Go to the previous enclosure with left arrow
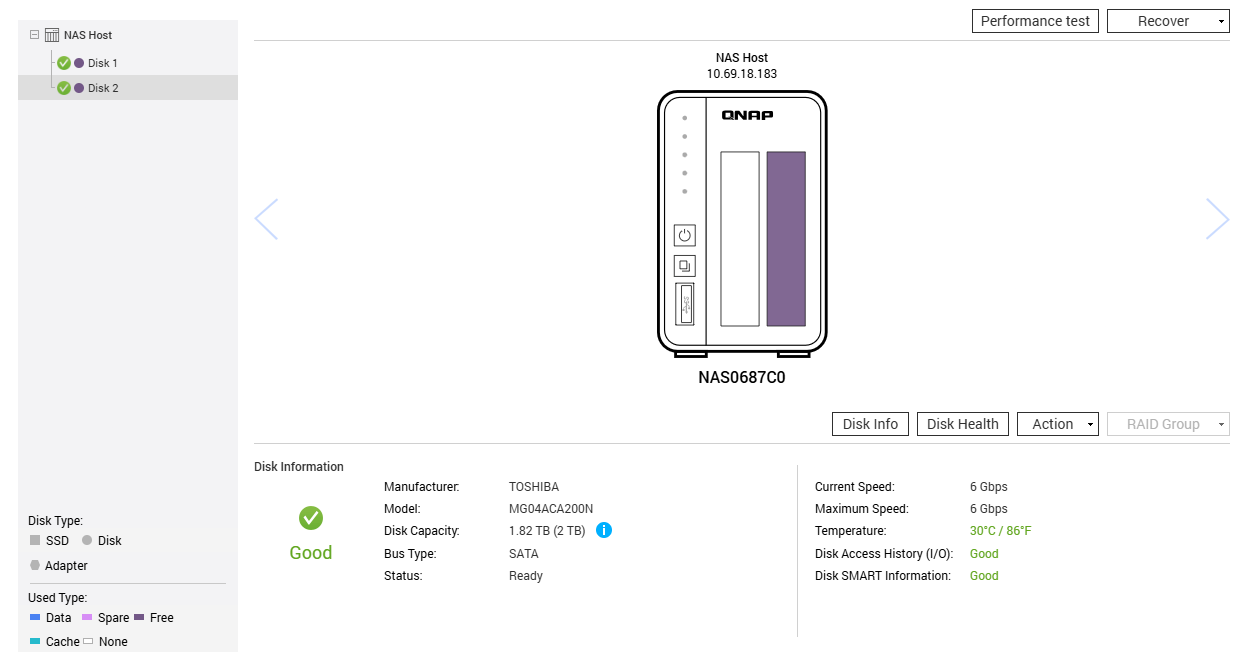Screen dimensions: 1254x669 point(266,219)
